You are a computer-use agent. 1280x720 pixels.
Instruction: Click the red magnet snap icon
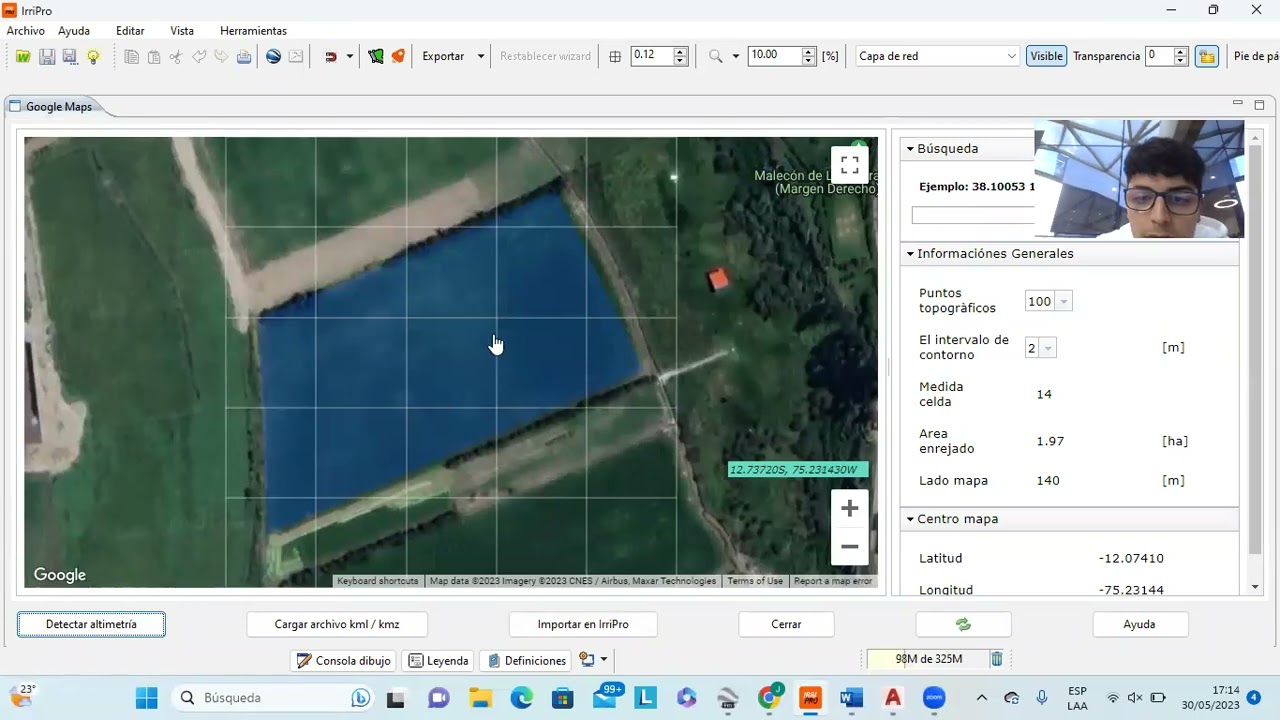click(x=331, y=57)
